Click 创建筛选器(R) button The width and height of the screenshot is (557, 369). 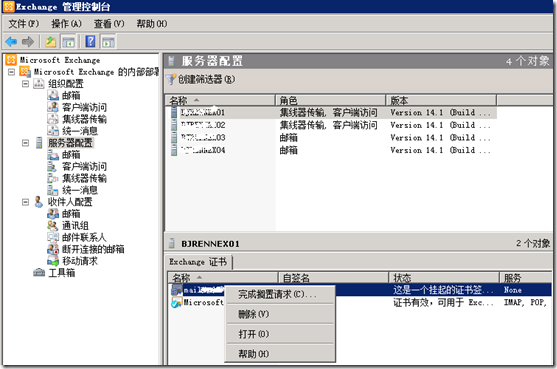coord(201,79)
